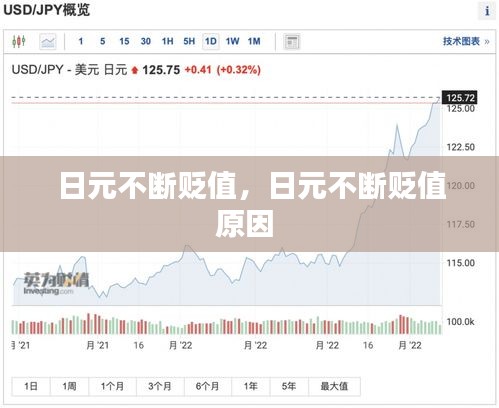Click the 125.72 current price marker
This screenshot has height=408, width=499.
(460, 98)
